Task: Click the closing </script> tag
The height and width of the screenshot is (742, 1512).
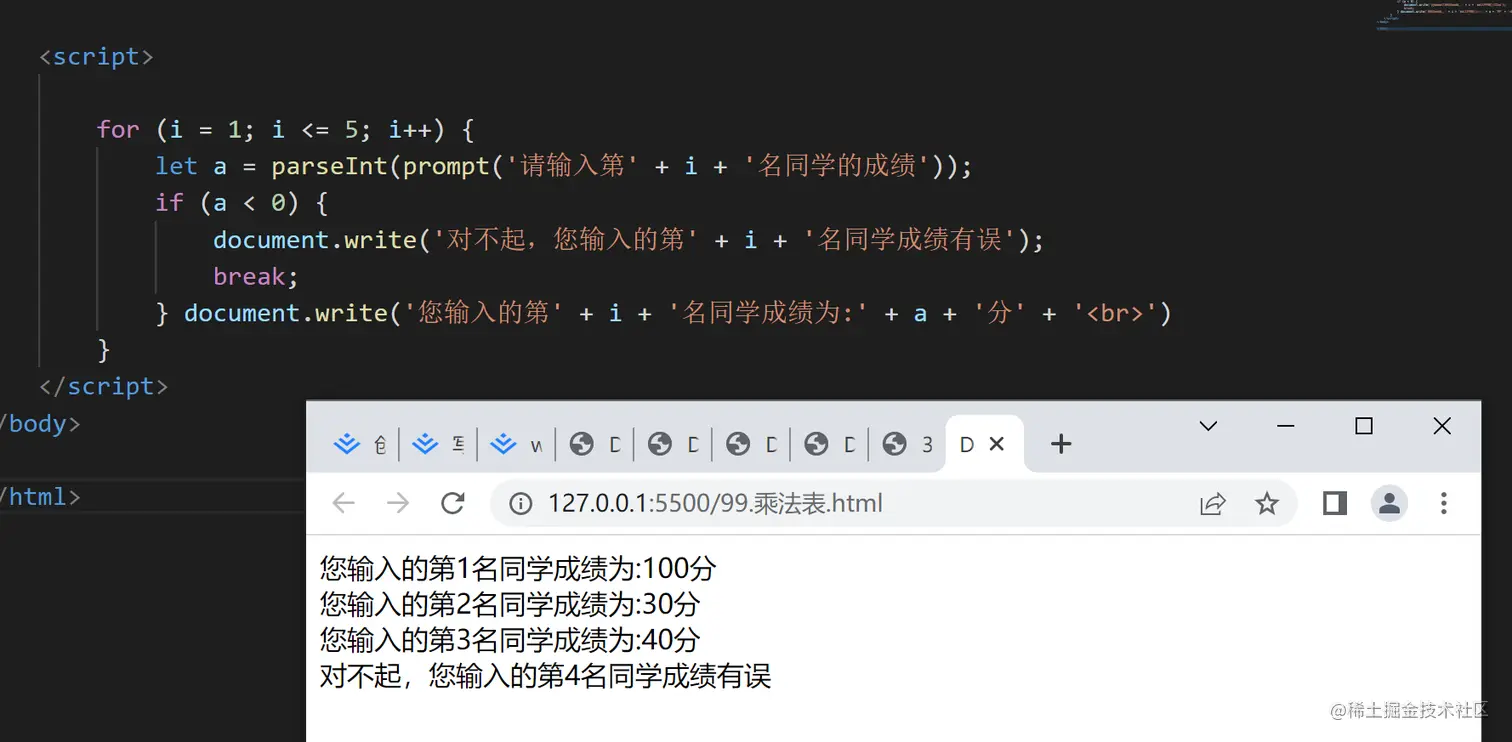Action: coord(103,386)
